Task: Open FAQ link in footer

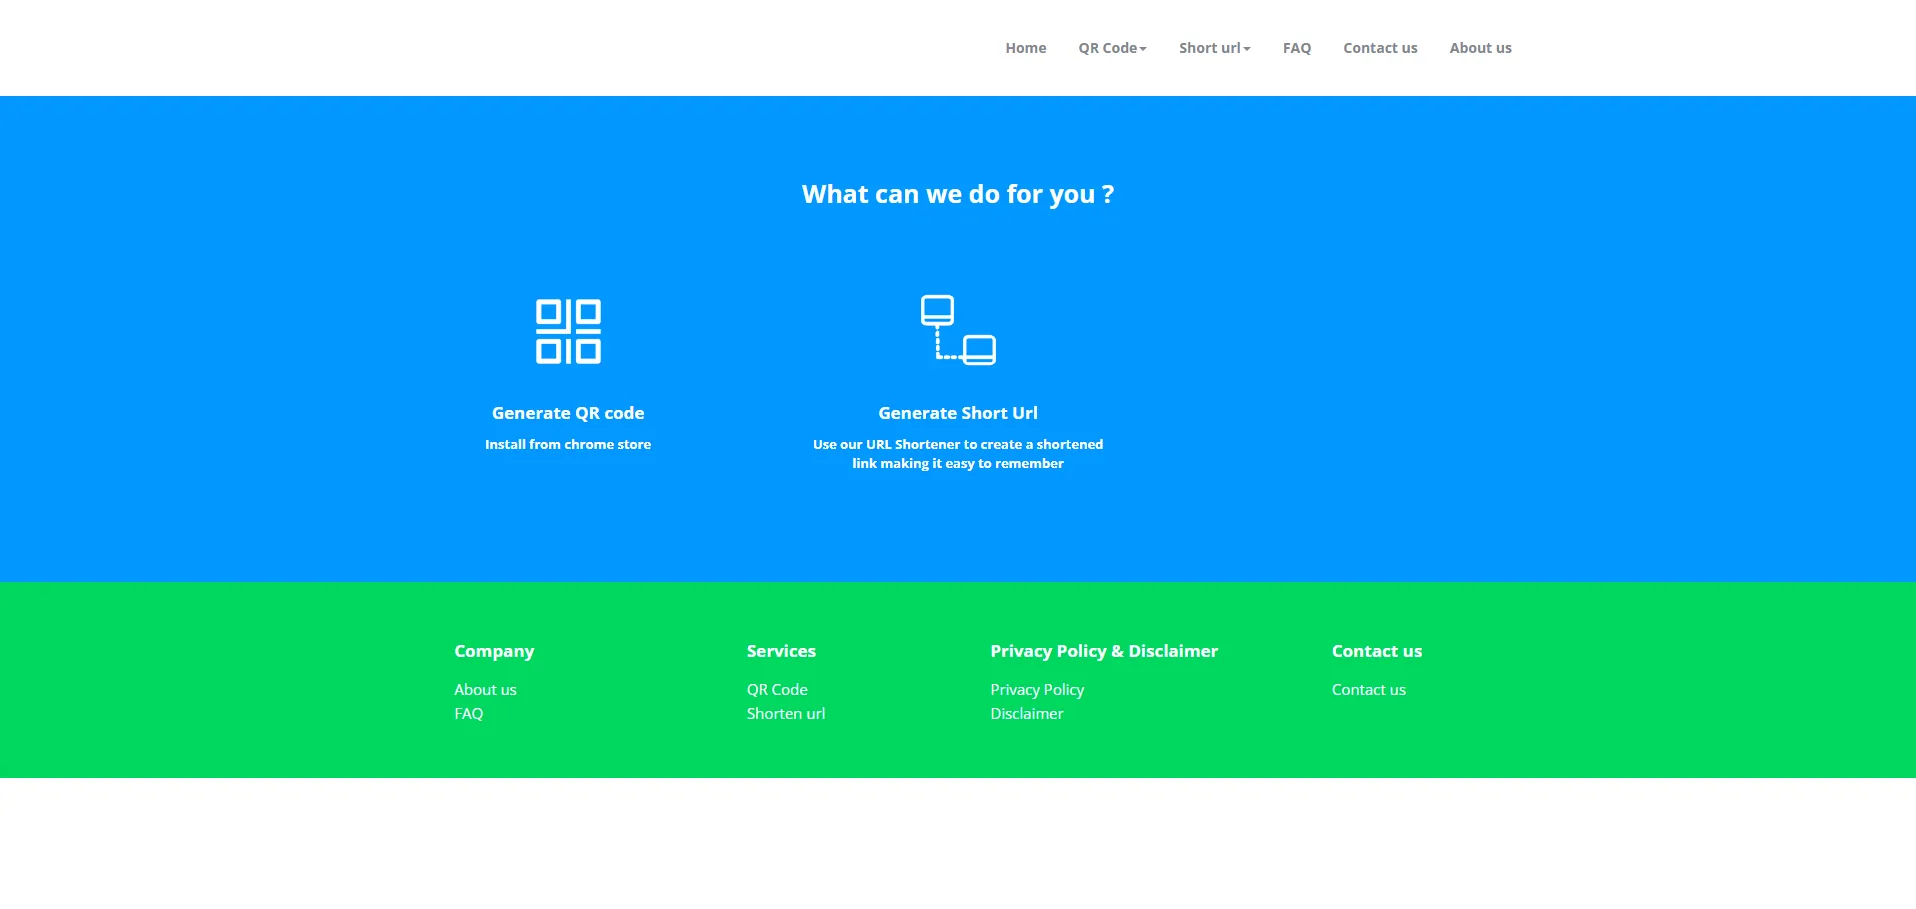Action: pyautogui.click(x=468, y=714)
